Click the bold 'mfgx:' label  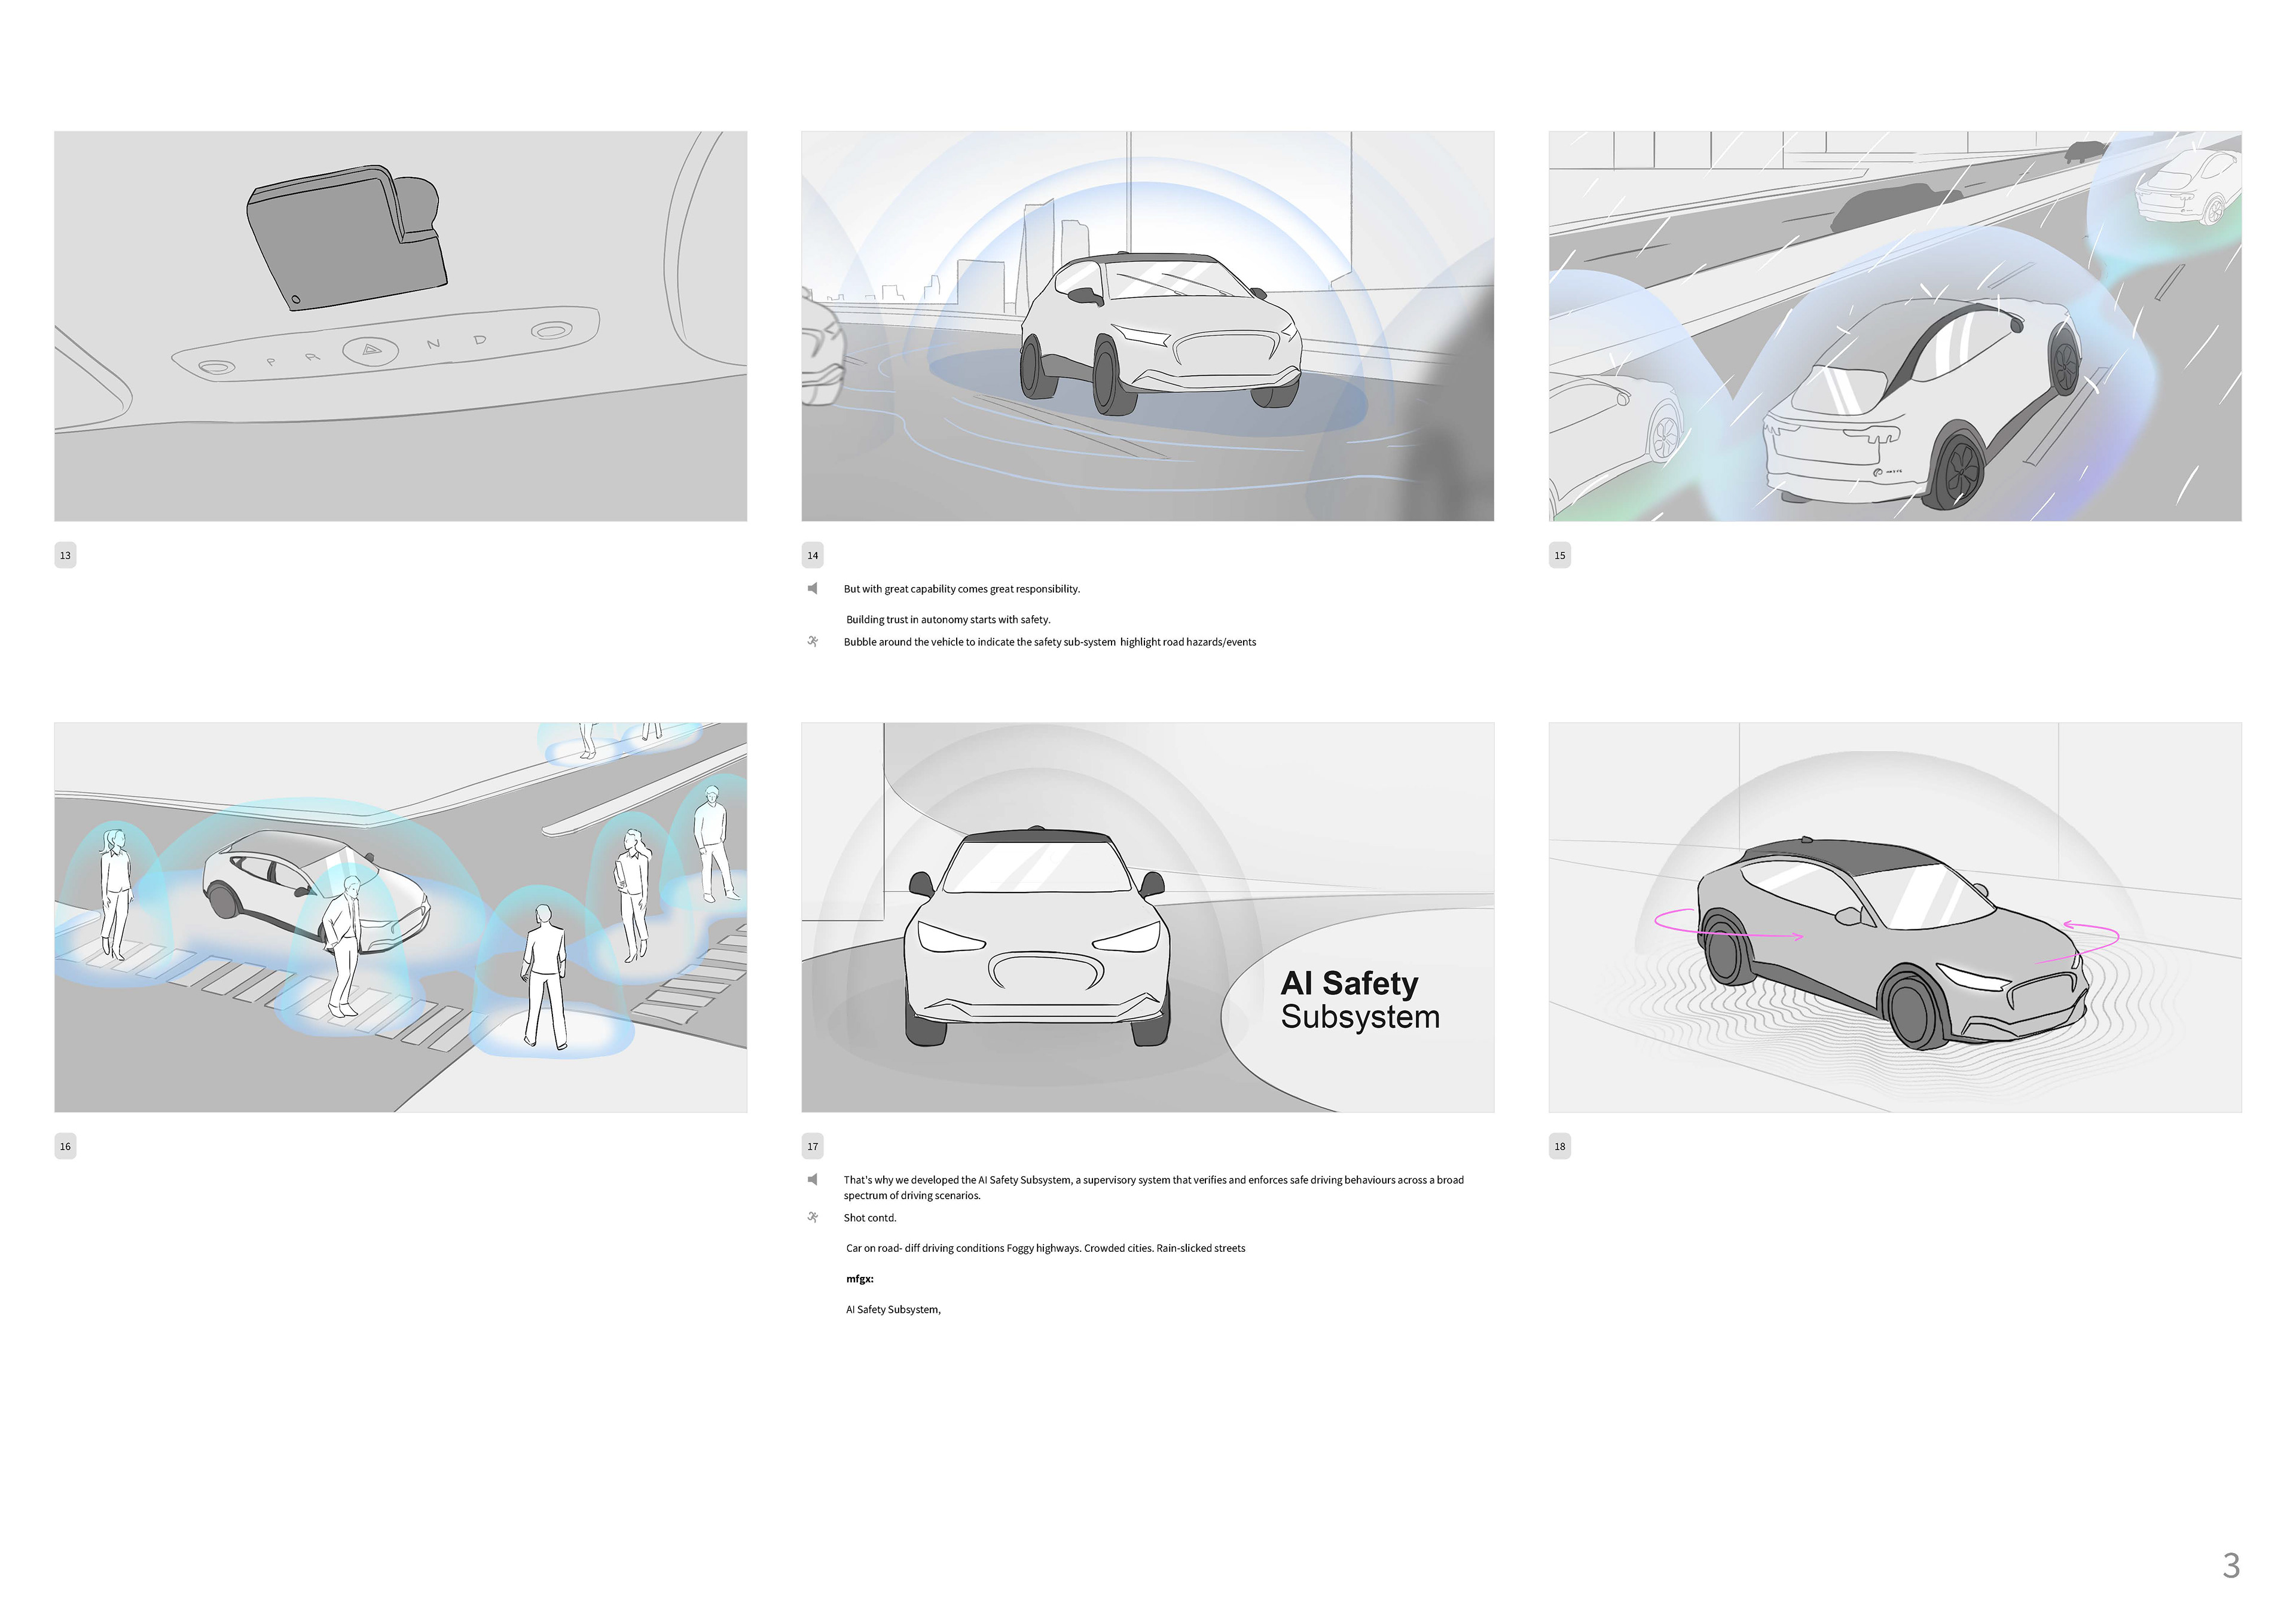860,1279
